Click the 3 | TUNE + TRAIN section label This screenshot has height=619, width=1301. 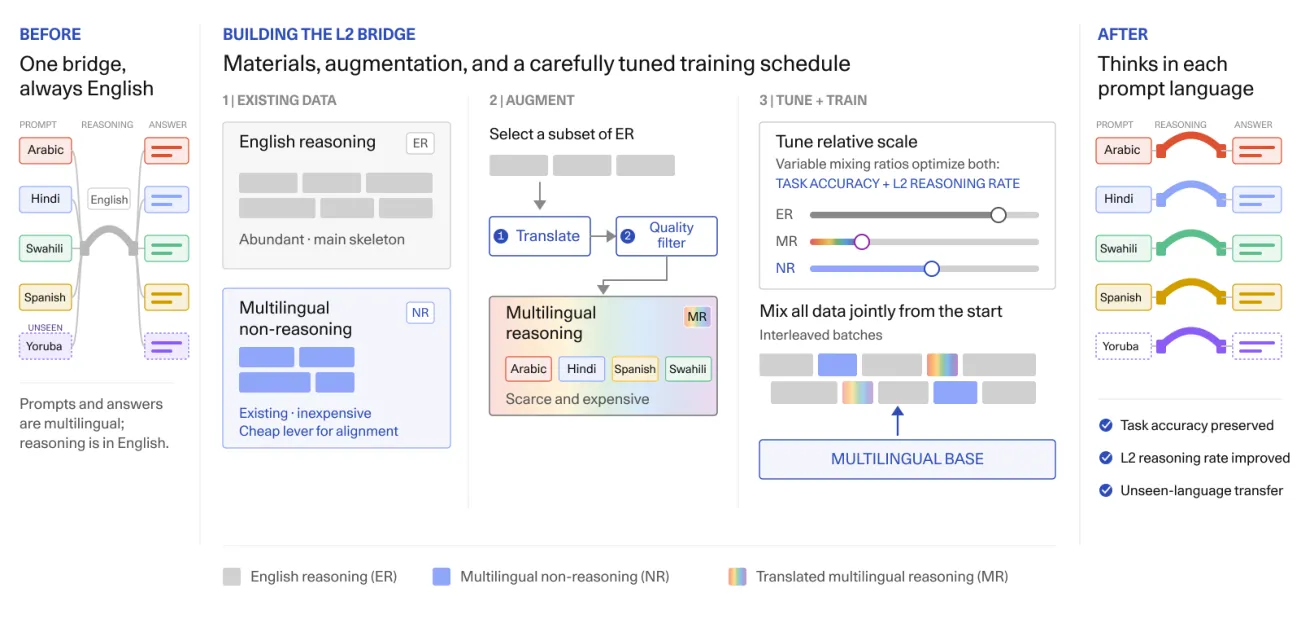814,100
